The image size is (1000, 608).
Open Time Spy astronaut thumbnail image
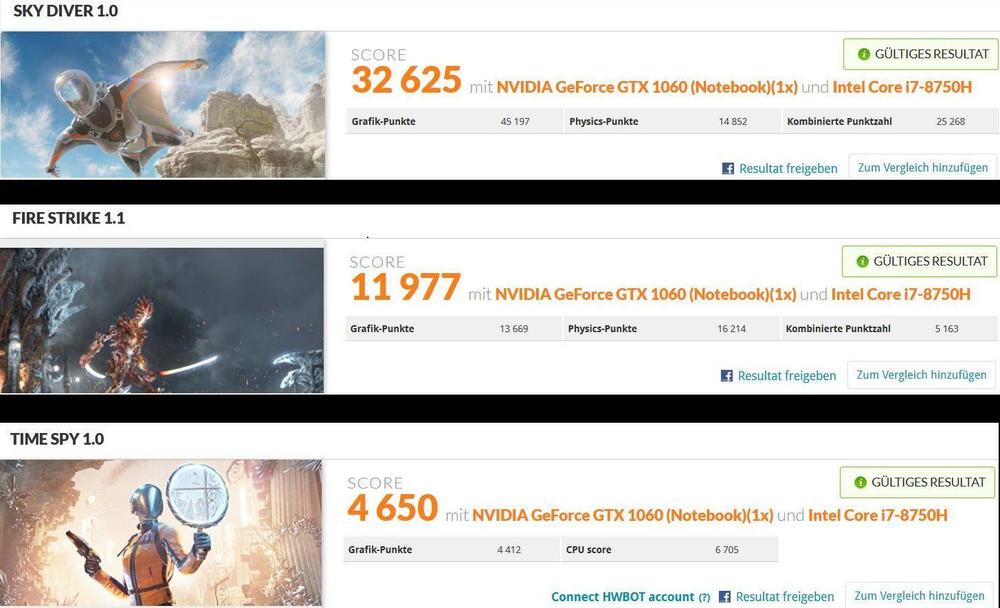[x=161, y=533]
